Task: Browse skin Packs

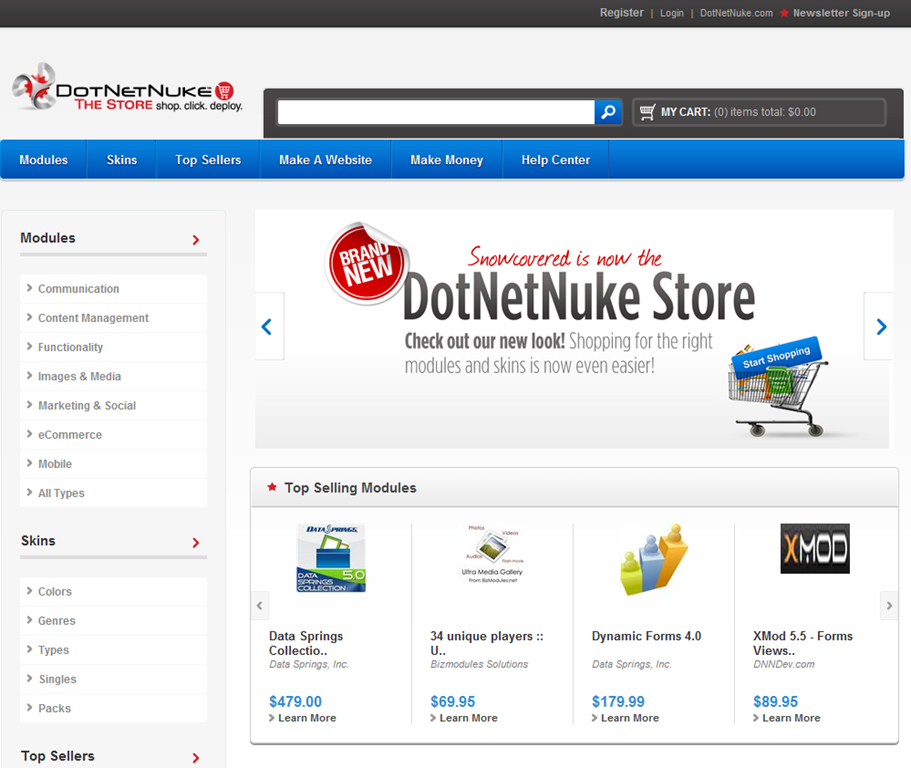Action: pos(113,708)
